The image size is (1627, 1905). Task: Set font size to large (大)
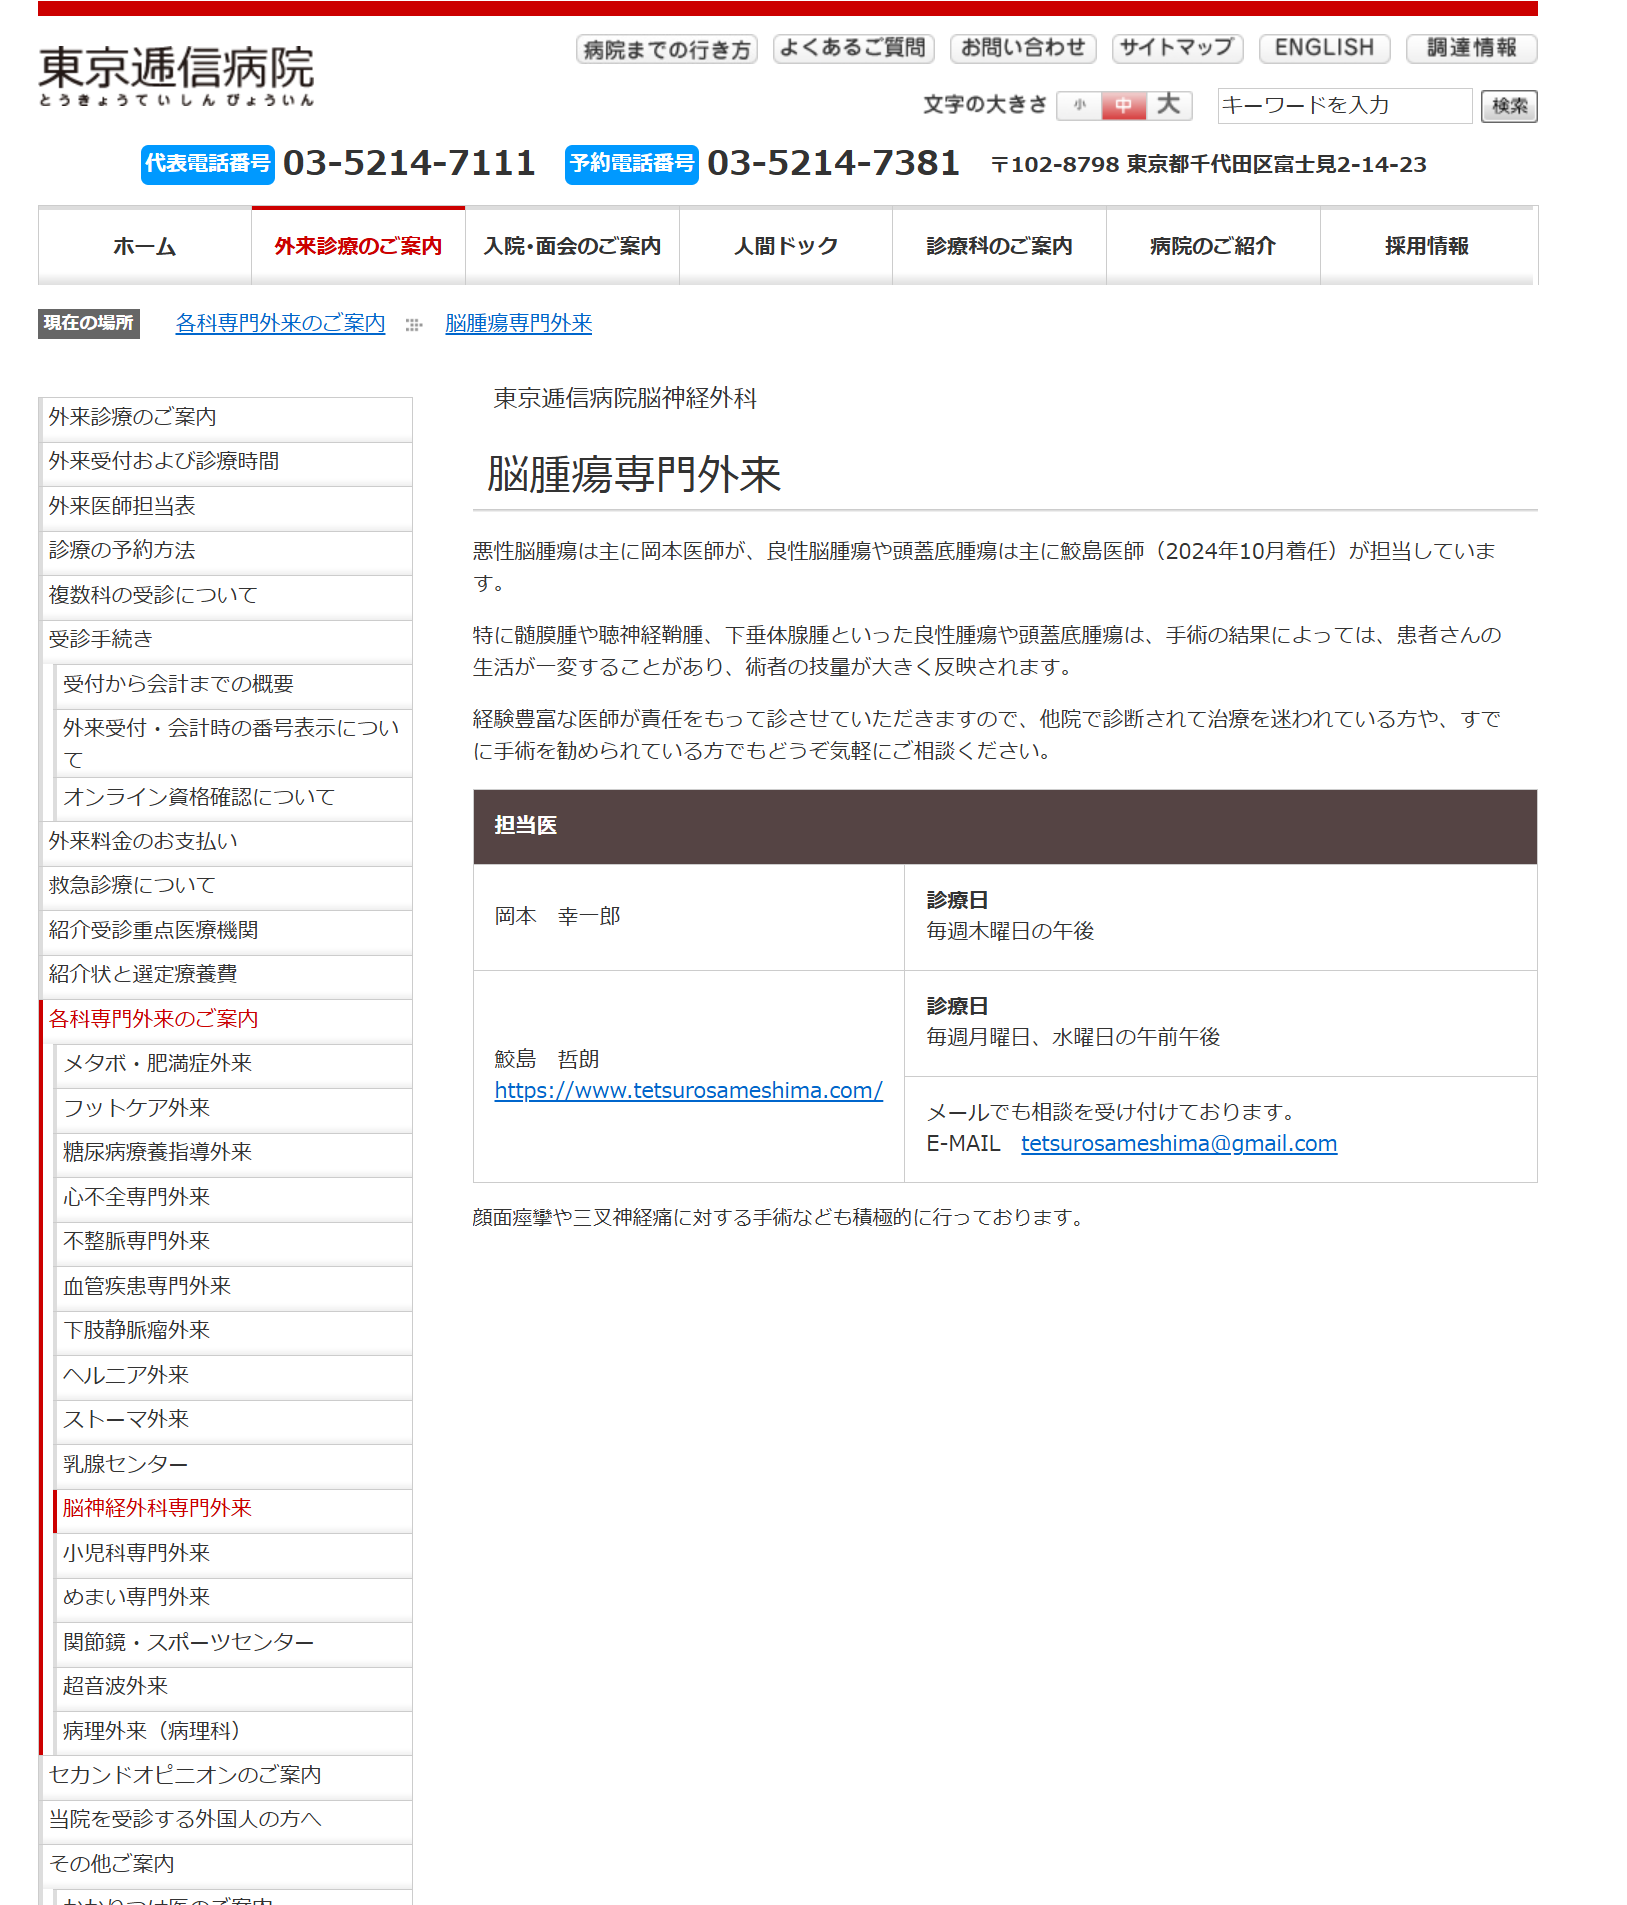[1168, 105]
